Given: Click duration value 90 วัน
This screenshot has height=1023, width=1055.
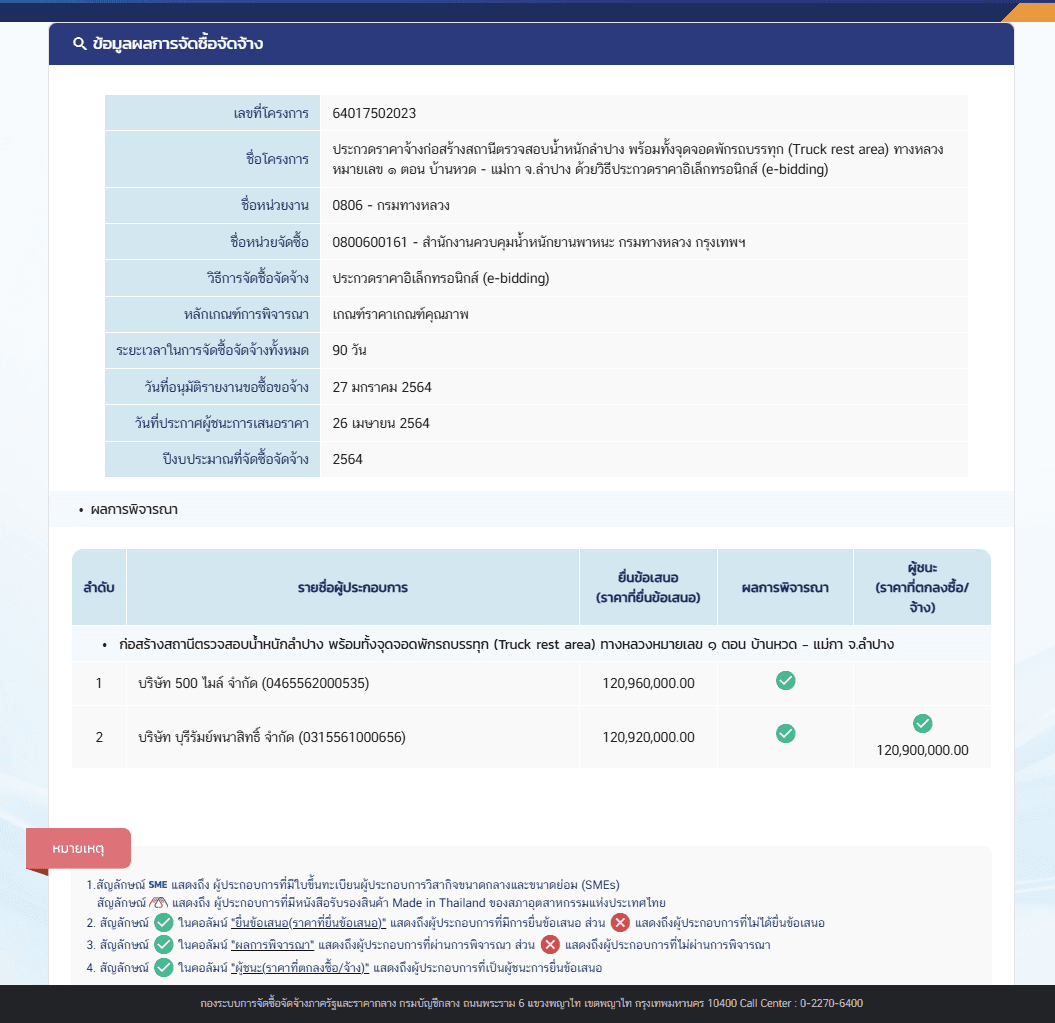Looking at the screenshot, I should [x=349, y=351].
